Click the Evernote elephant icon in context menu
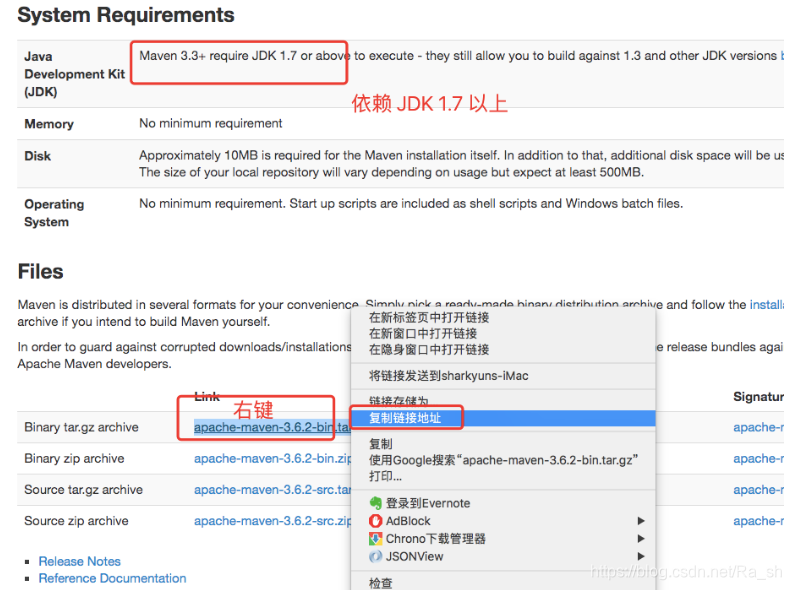791x590 pixels. [375, 503]
